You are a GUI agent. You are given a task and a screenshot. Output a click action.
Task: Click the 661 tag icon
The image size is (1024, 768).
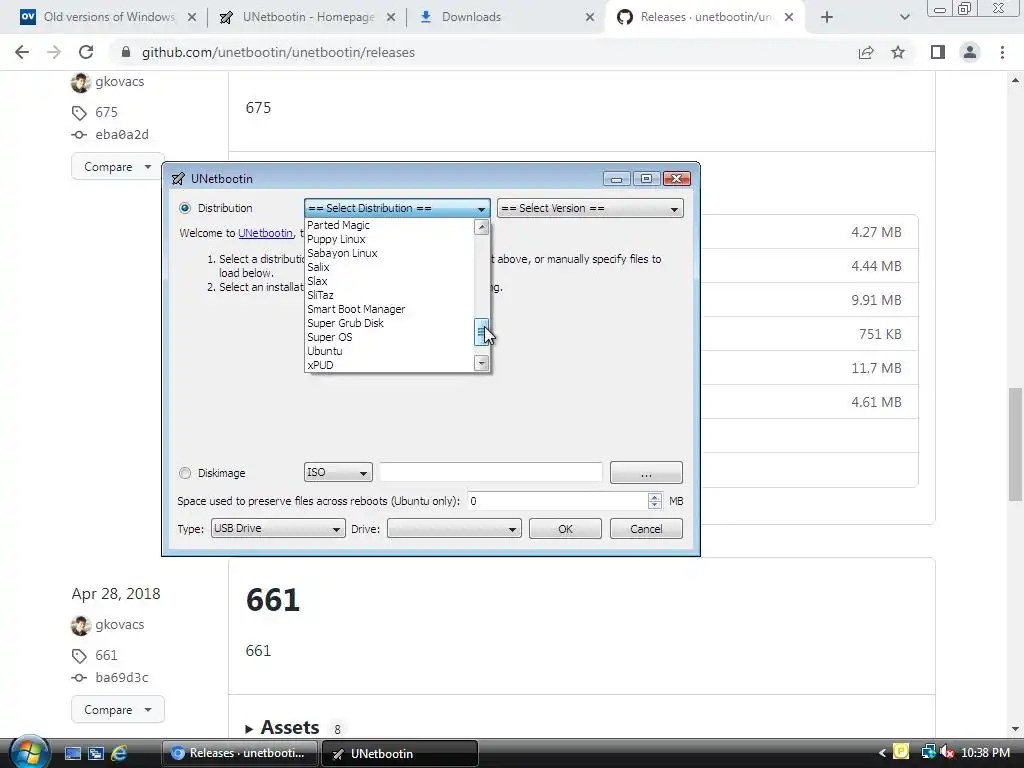79,656
